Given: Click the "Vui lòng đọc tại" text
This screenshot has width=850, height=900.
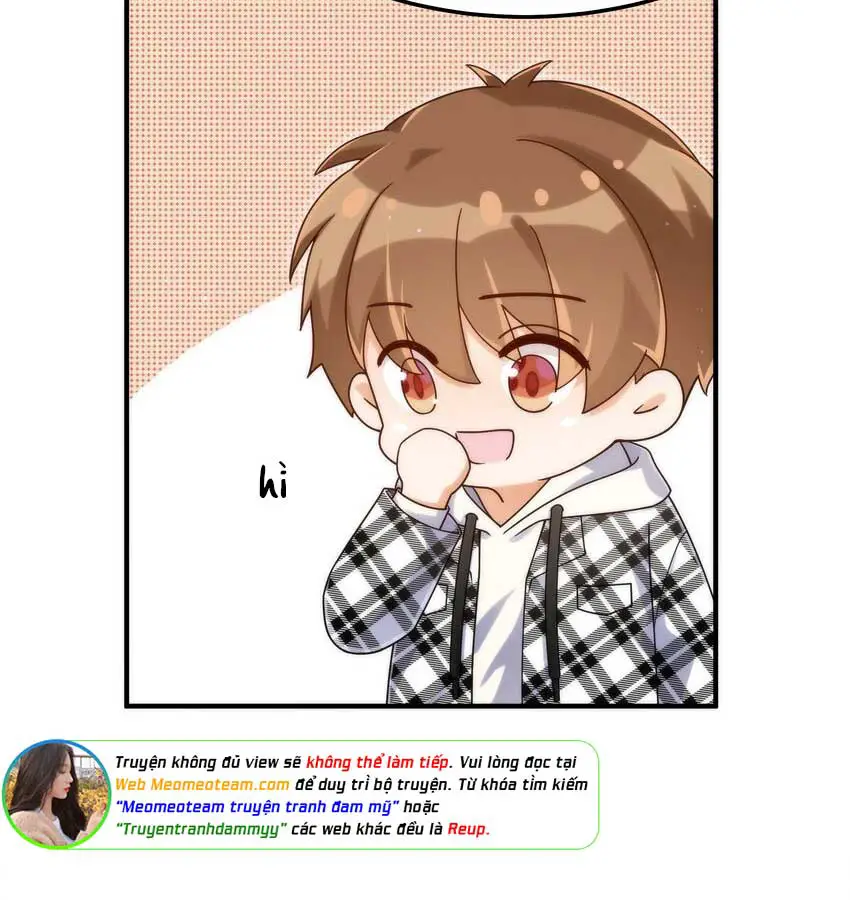Looking at the screenshot, I should [x=518, y=762].
